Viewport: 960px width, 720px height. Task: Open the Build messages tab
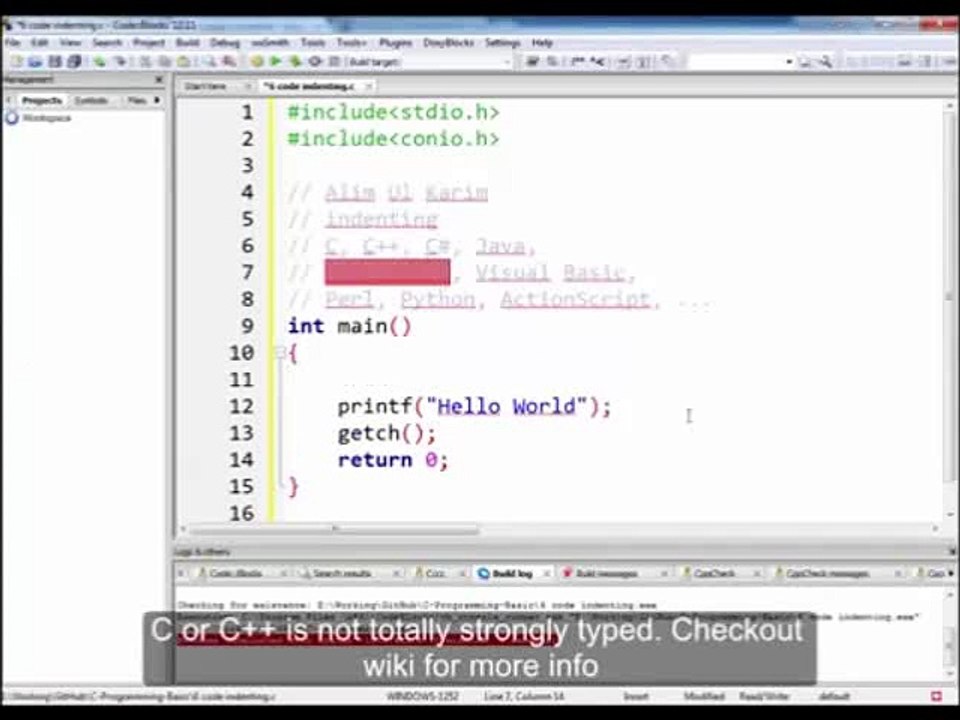[x=606, y=573]
